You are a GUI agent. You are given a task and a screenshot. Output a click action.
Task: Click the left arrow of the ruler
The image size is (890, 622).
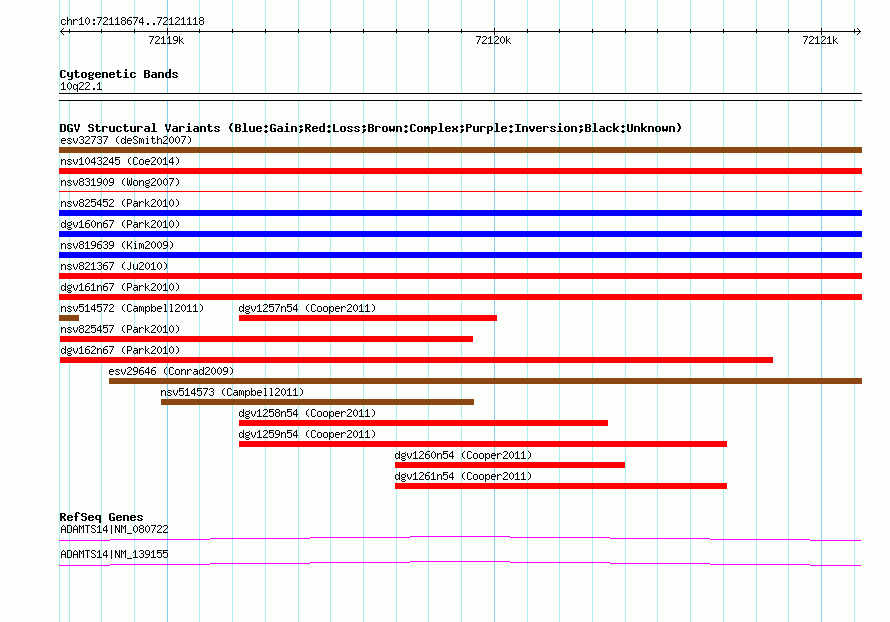63,31
